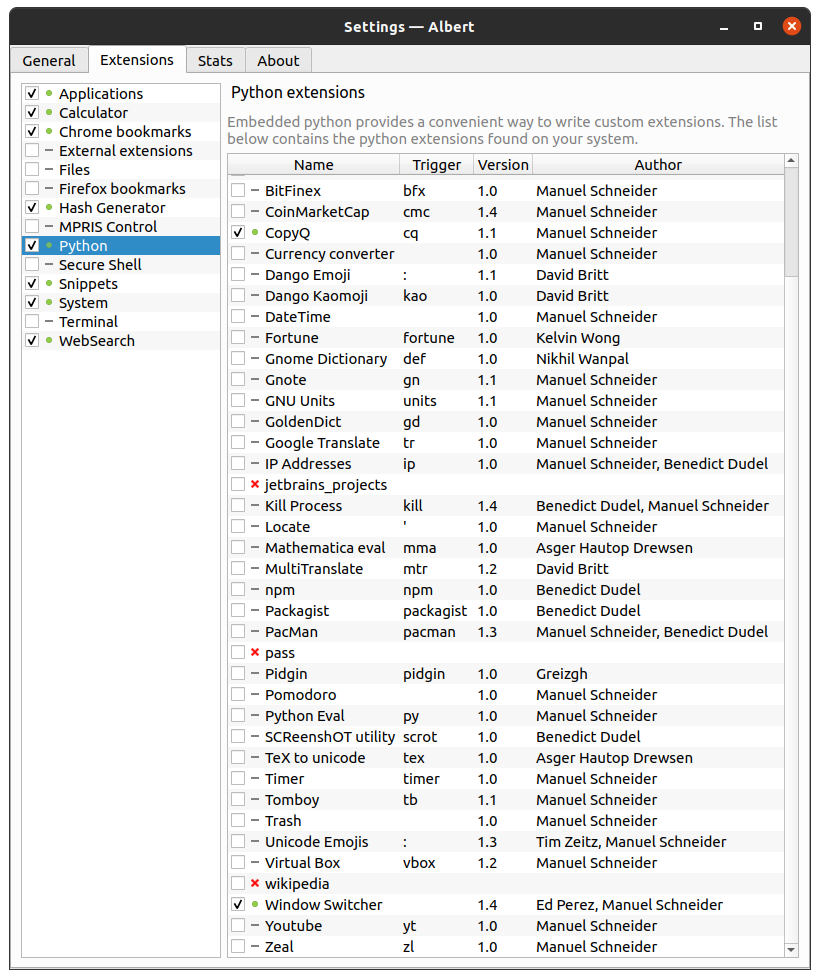Image resolution: width=820 pixels, height=979 pixels.
Task: Select the Pomodoro extension row
Action: coord(506,695)
